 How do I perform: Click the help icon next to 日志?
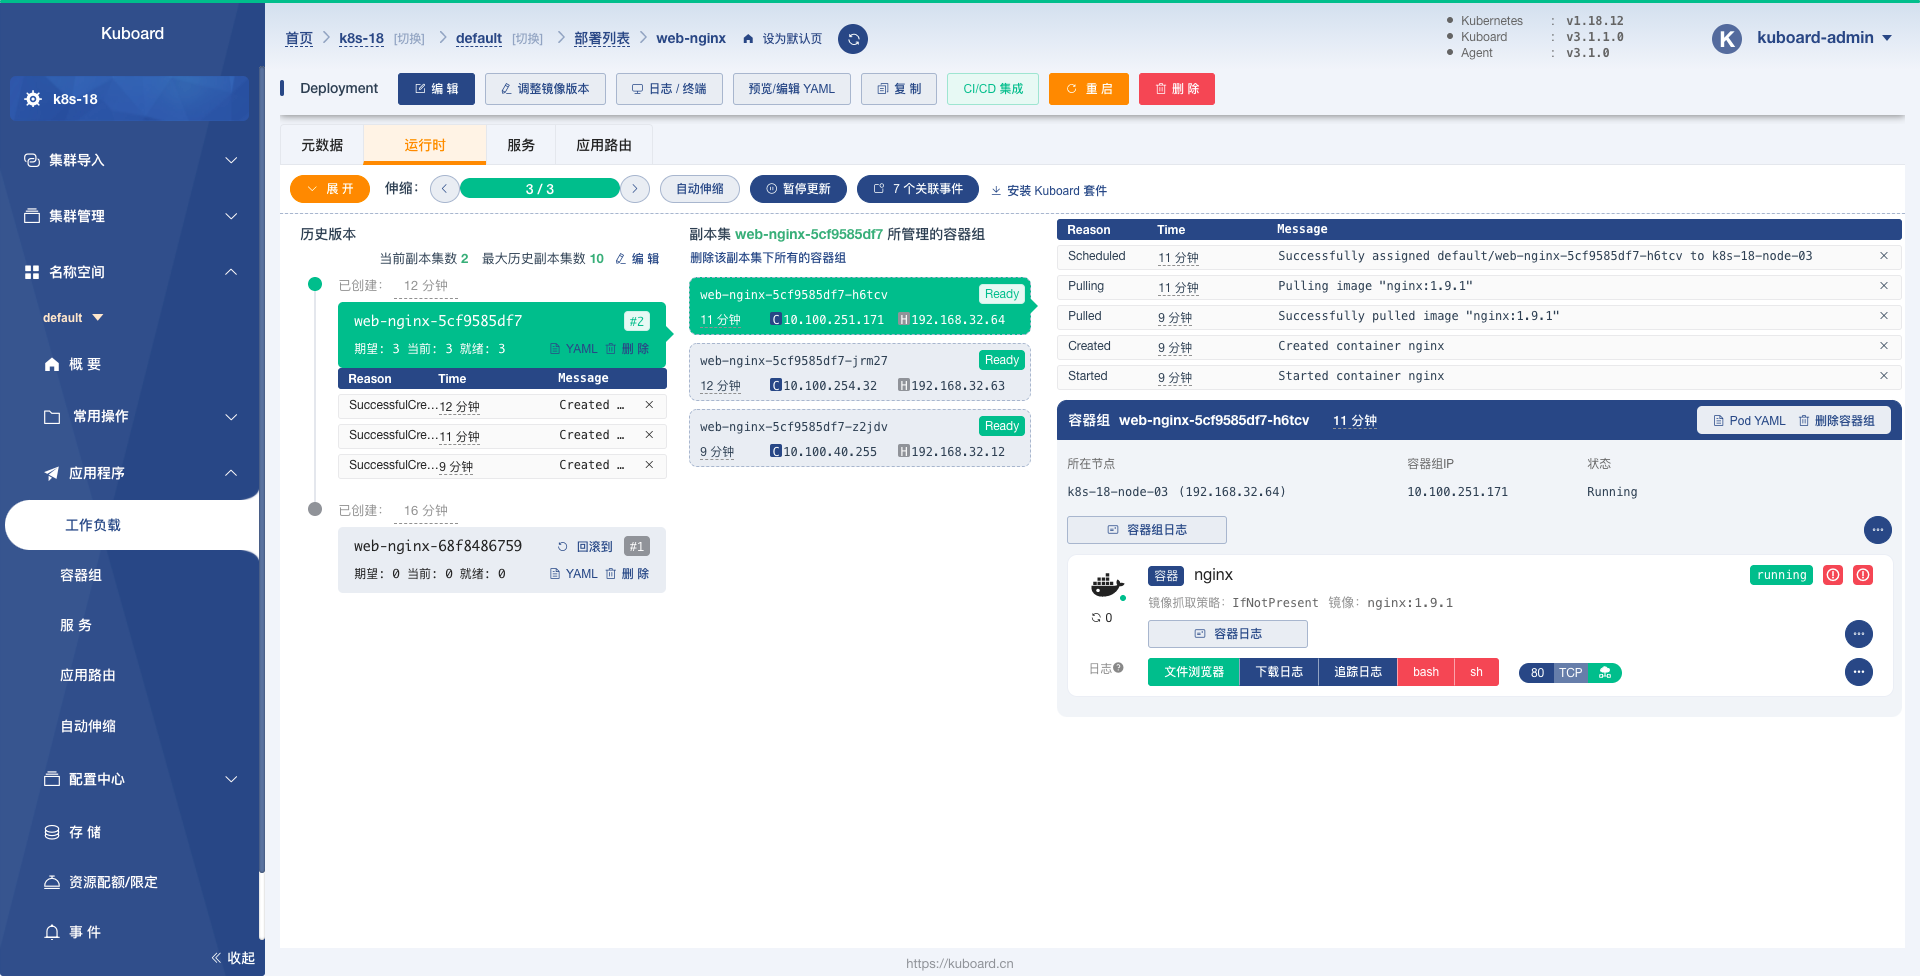pos(1118,668)
